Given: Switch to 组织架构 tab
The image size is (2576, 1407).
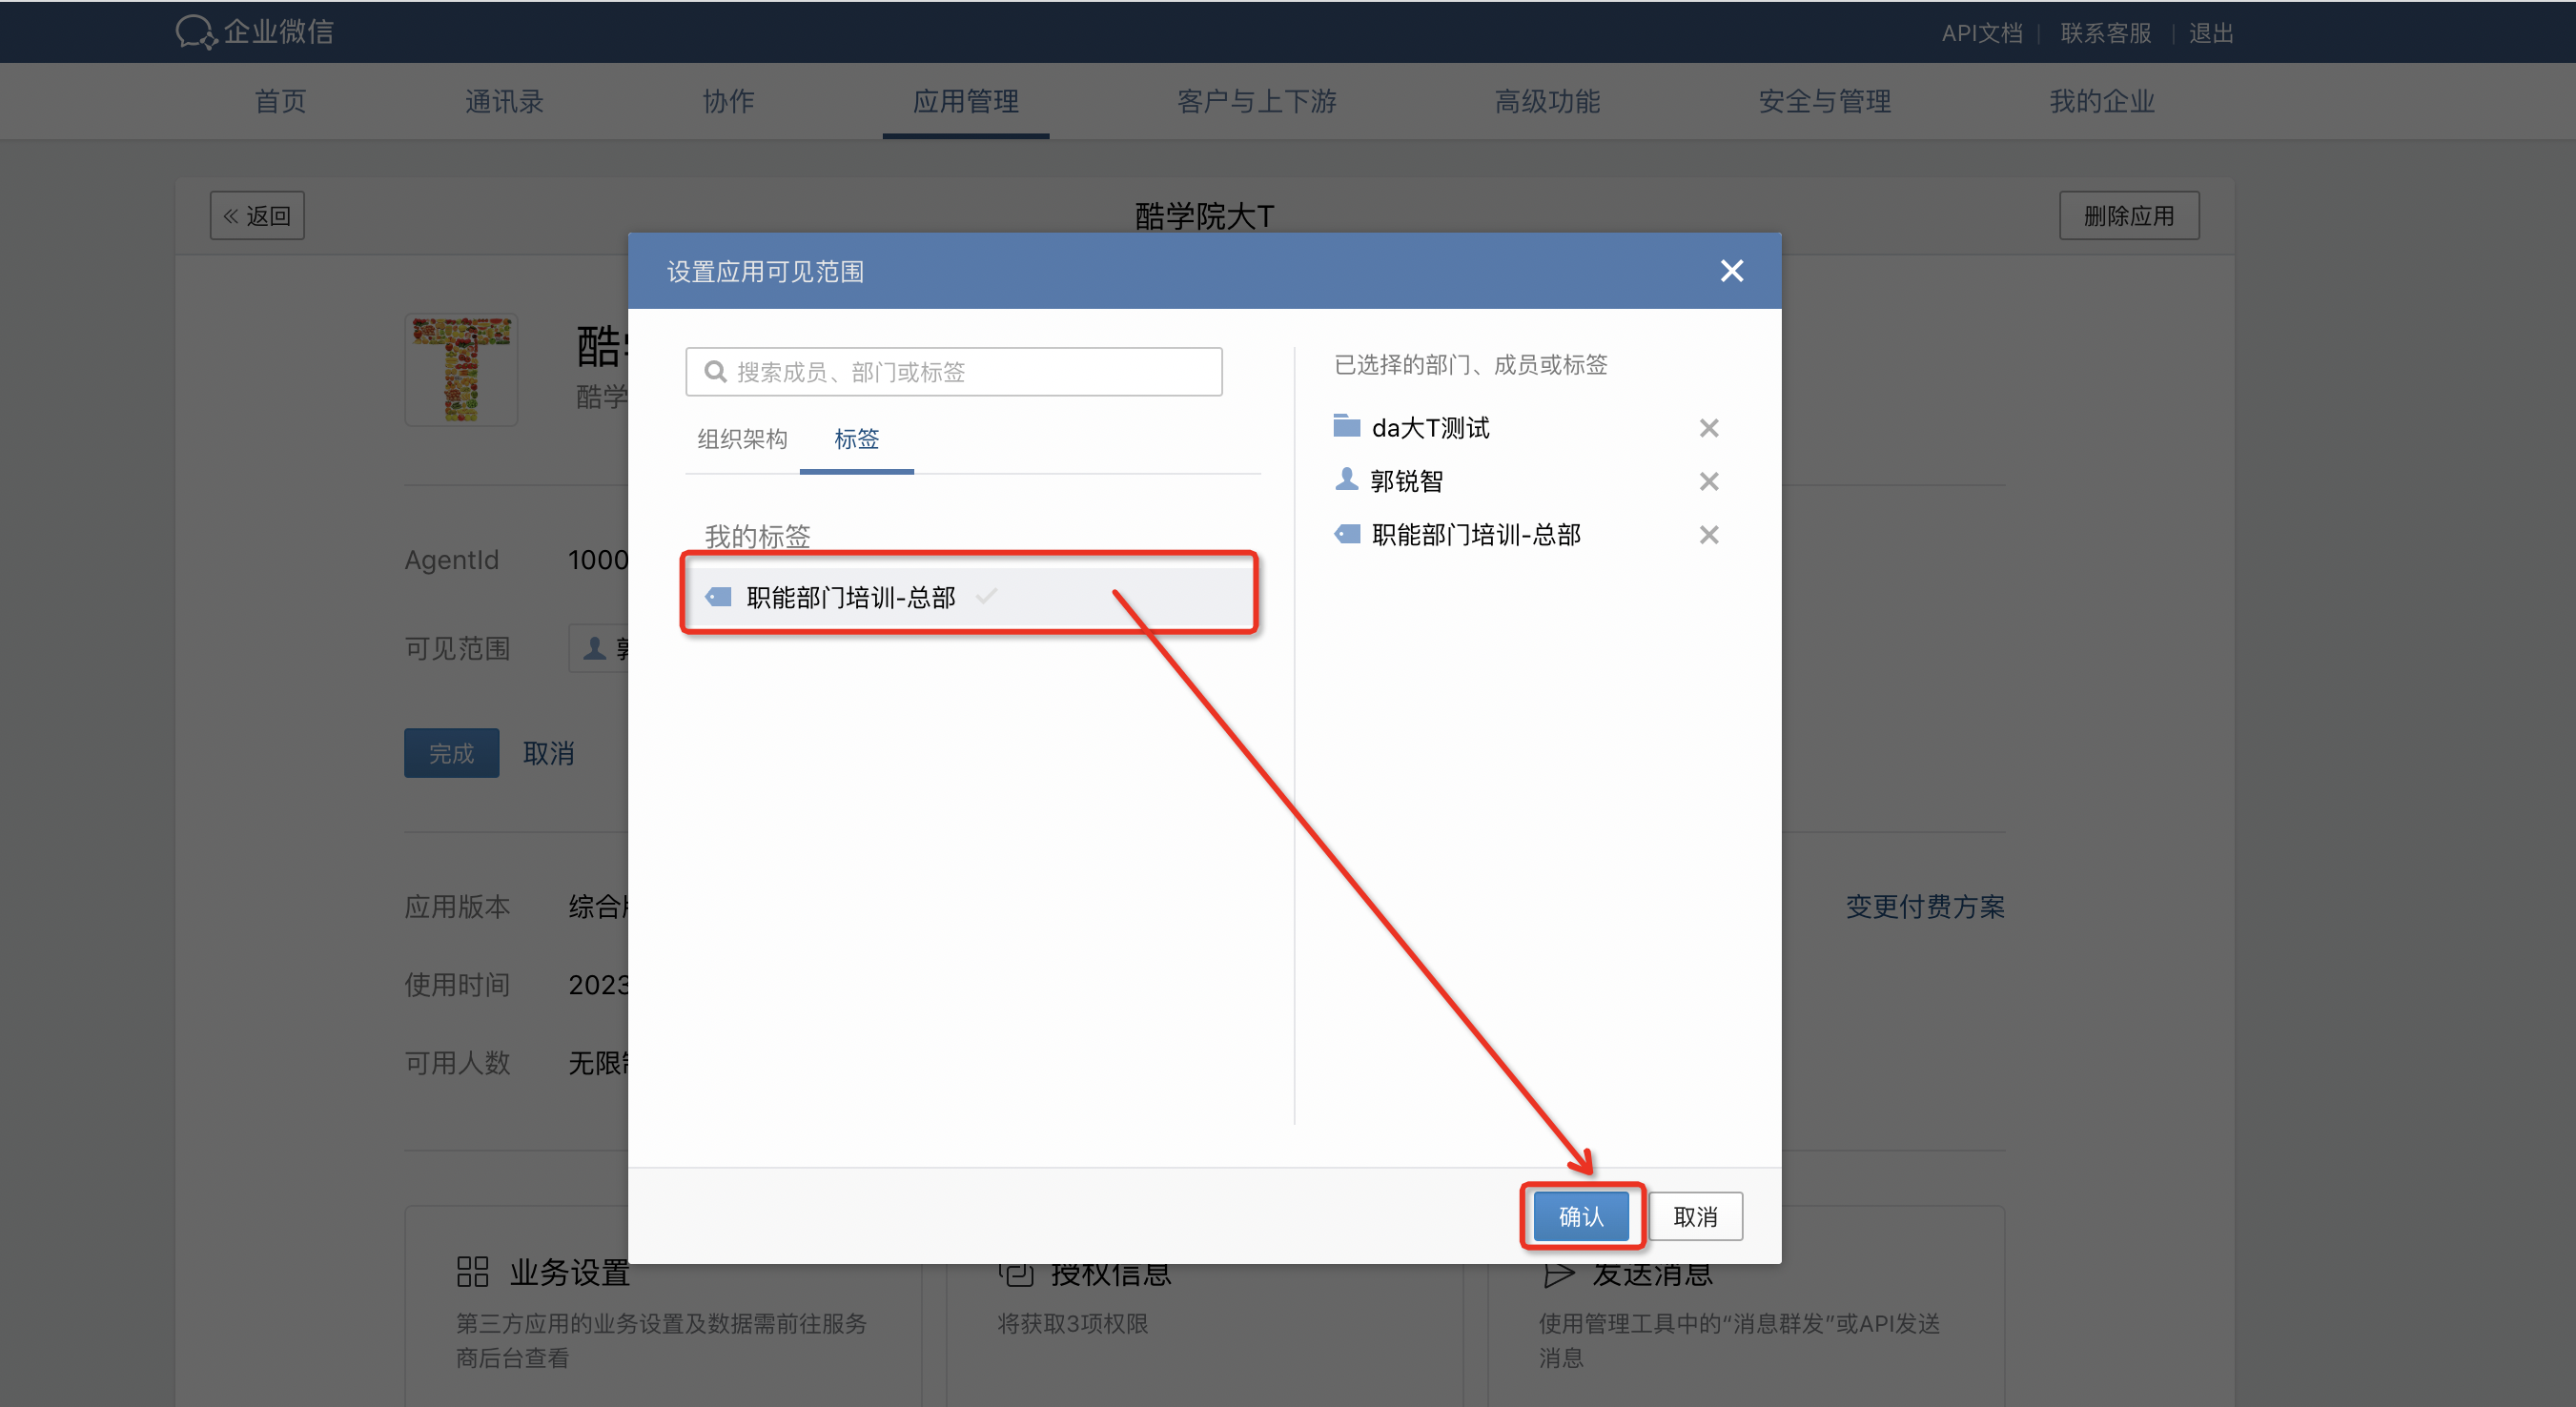Looking at the screenshot, I should click(x=742, y=439).
